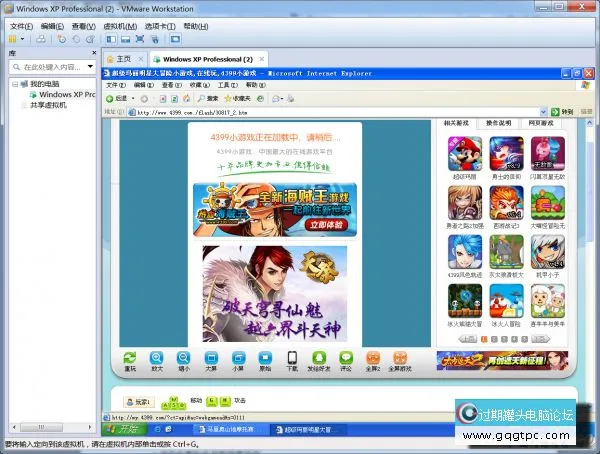
Task: Click the IE forward arrow button
Action: (144, 99)
